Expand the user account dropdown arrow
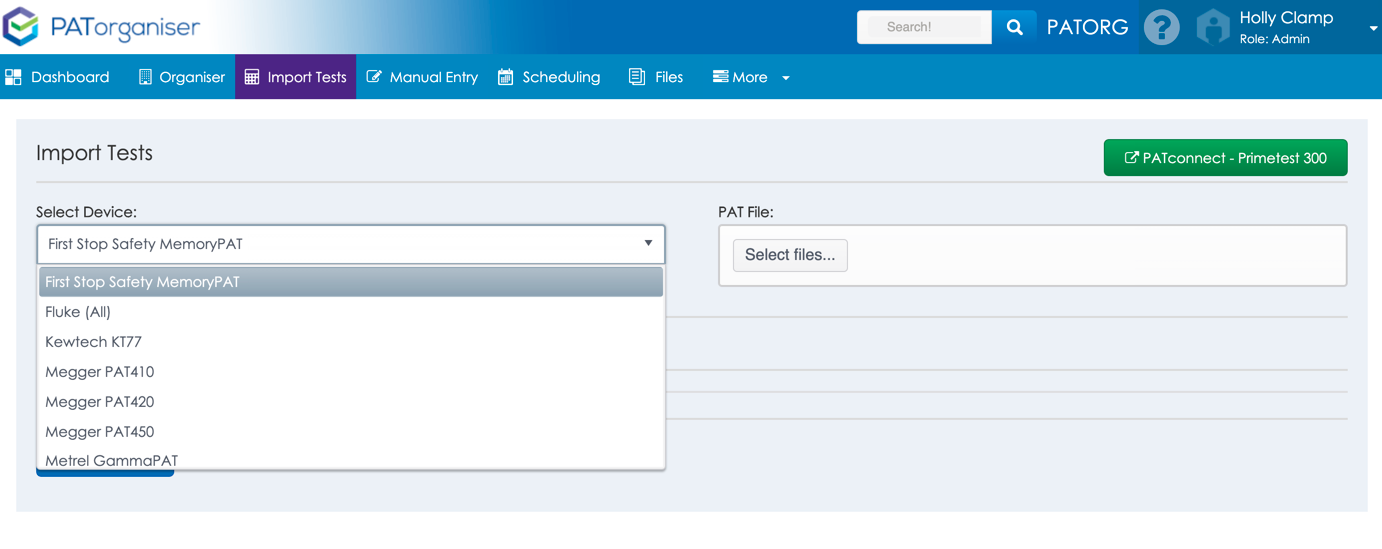The width and height of the screenshot is (1382, 549). (1373, 28)
